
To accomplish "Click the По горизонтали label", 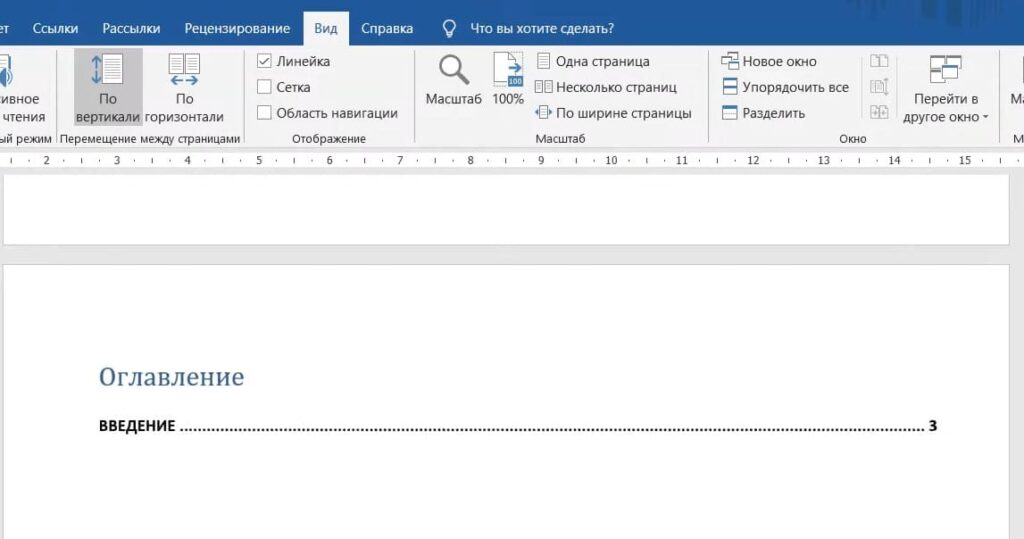I will [x=184, y=108].
